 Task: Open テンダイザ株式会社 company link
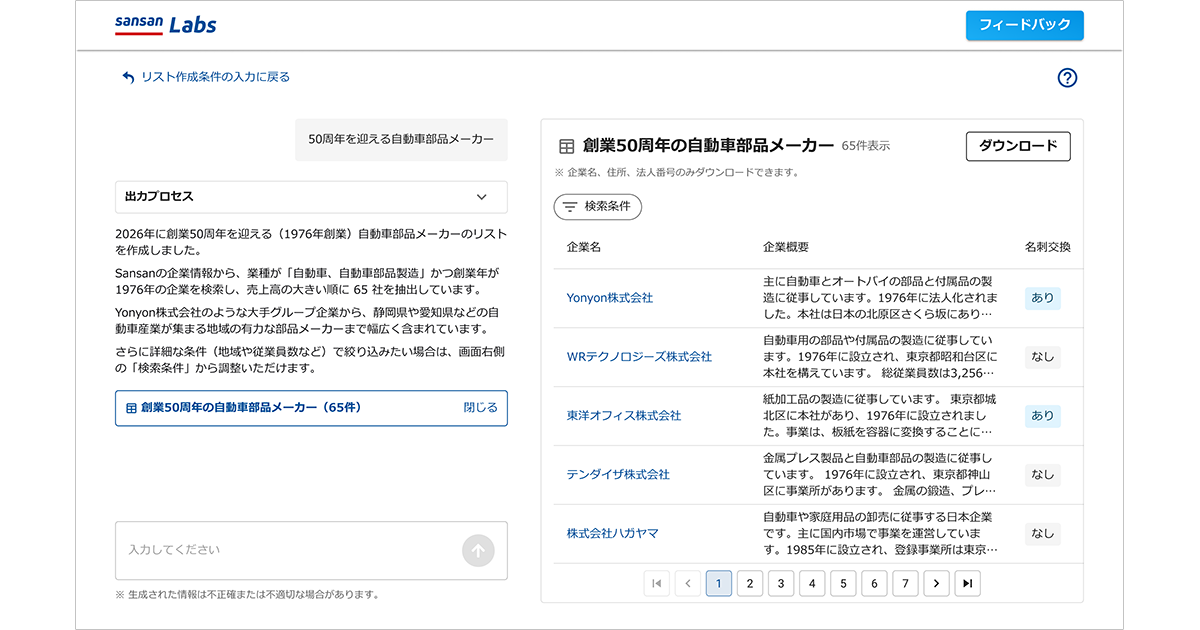click(x=618, y=475)
